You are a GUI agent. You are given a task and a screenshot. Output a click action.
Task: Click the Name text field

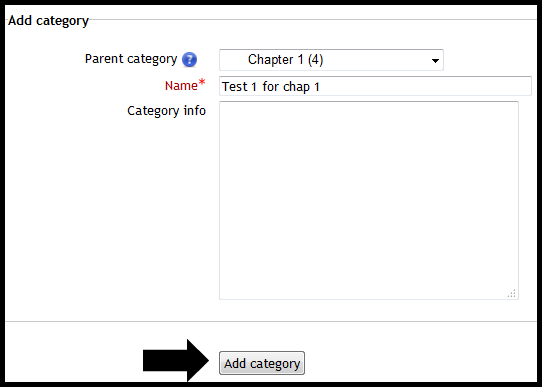375,86
